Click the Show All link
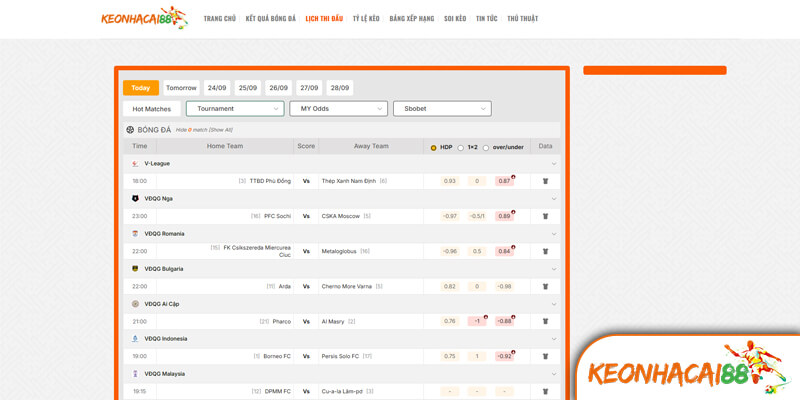Image resolution: width=800 pixels, height=400 pixels. [x=221, y=130]
